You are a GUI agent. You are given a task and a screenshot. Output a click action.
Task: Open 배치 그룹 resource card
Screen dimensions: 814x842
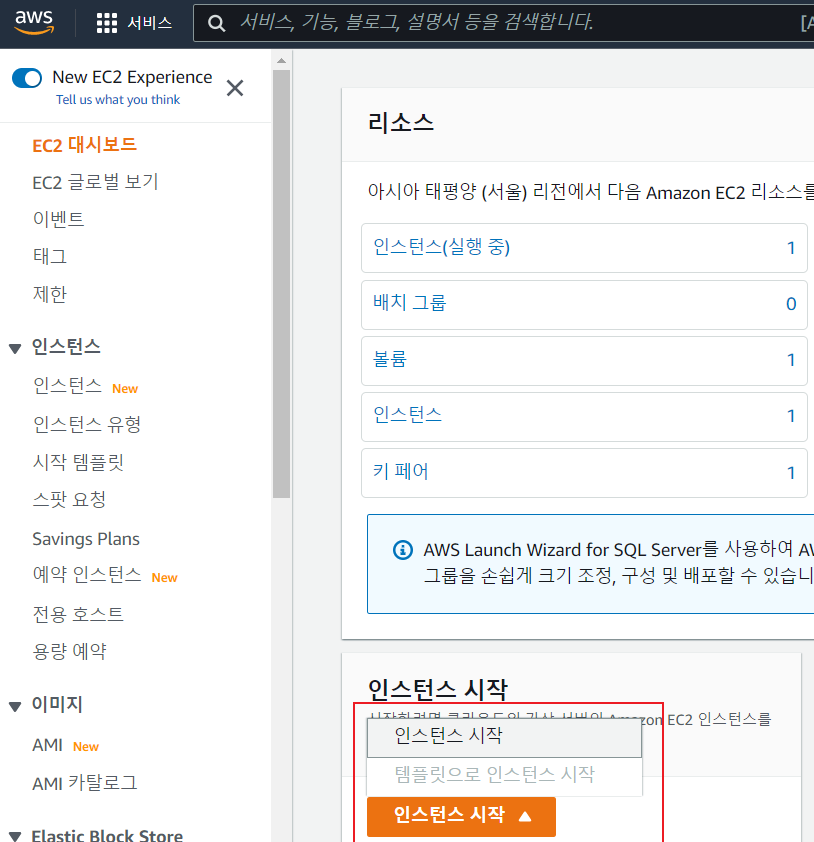pyautogui.click(x=584, y=304)
